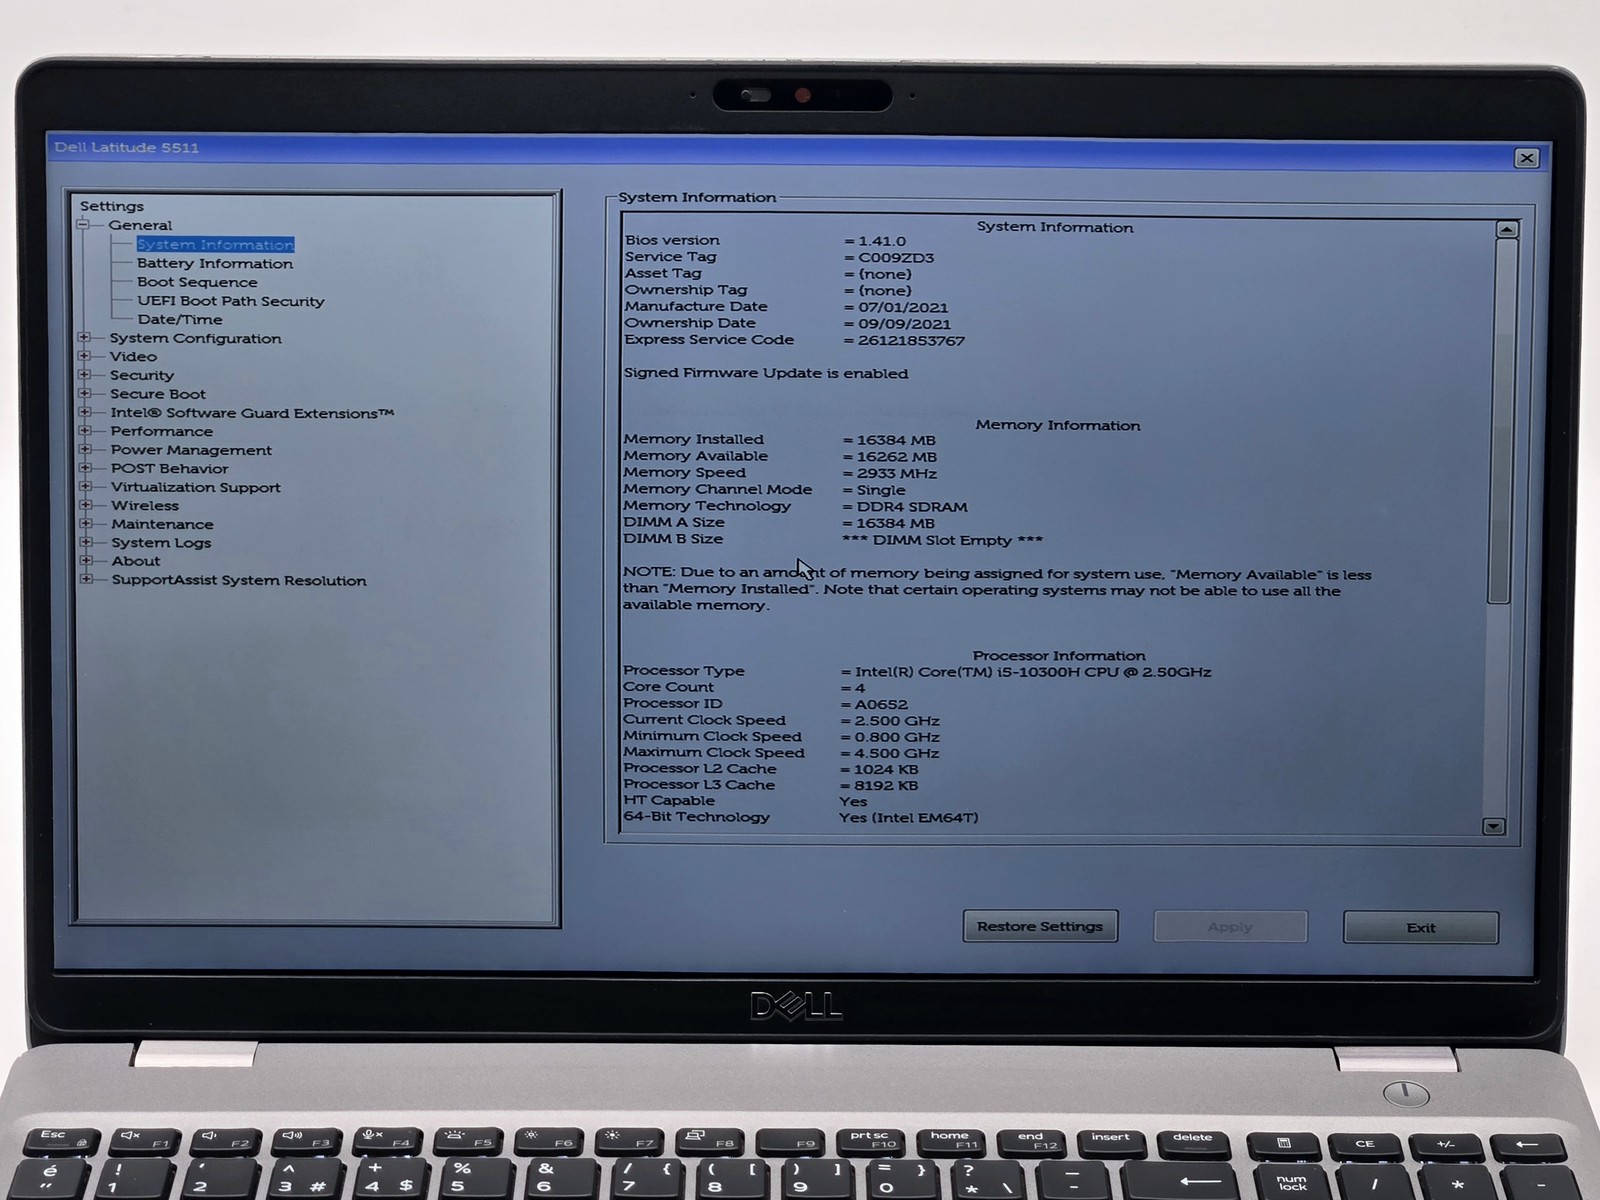The height and width of the screenshot is (1200, 1600).
Task: Expand the Security settings node
Action: (x=85, y=375)
